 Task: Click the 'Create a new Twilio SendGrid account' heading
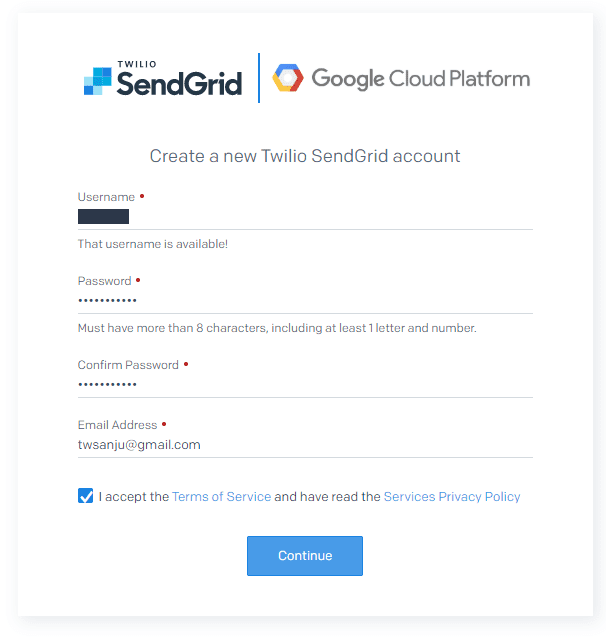pyautogui.click(x=305, y=156)
